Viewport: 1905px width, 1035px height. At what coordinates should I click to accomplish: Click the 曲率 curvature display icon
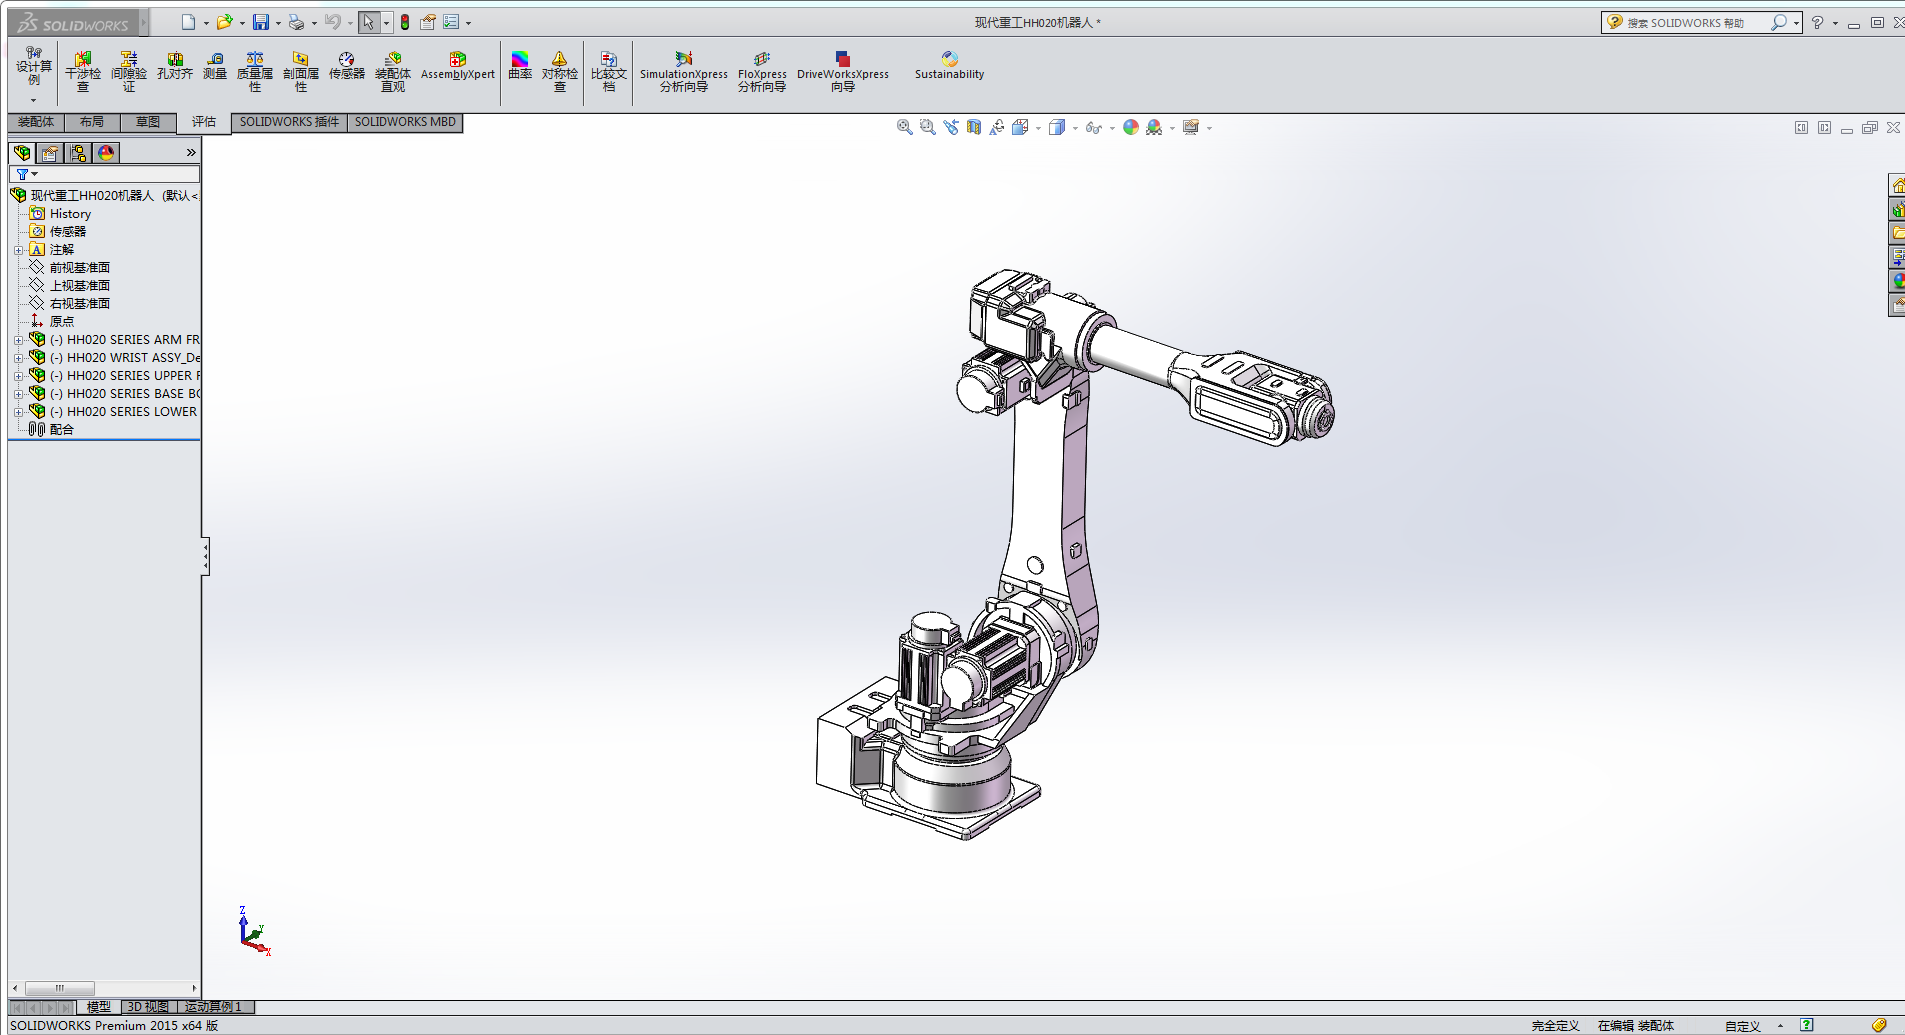pos(519,66)
